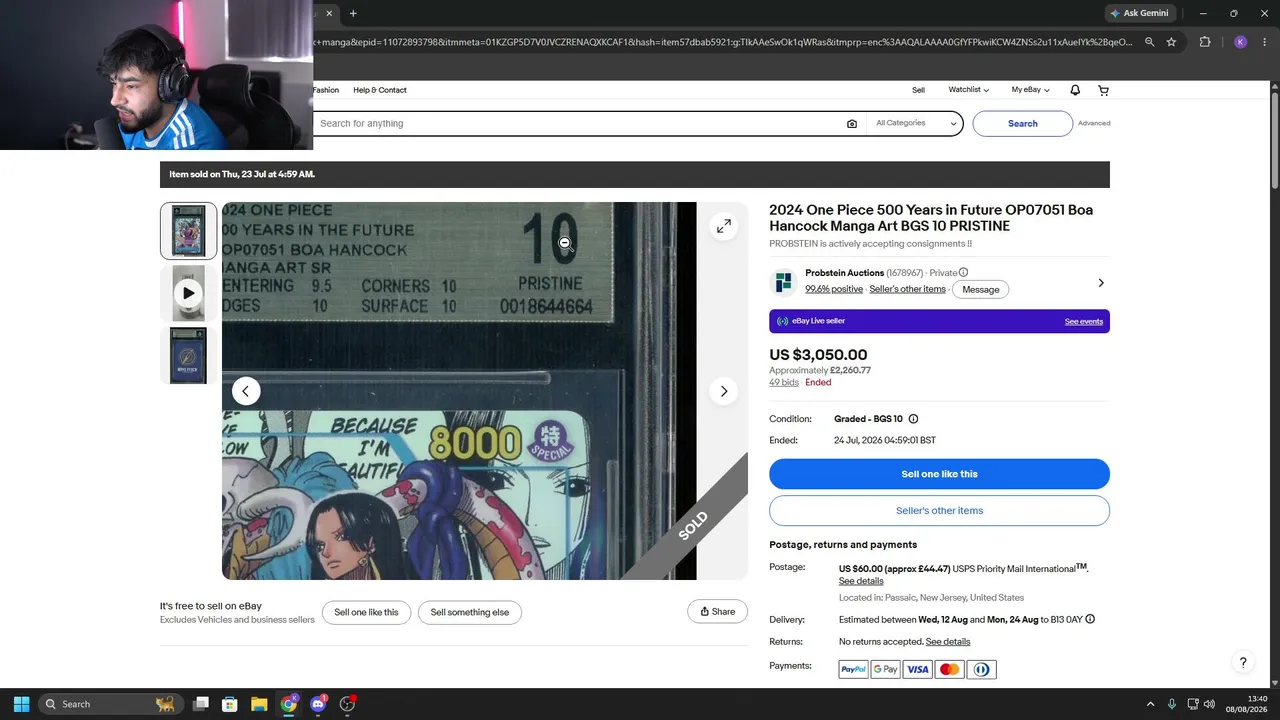Open the Help & Contact link

[380, 90]
